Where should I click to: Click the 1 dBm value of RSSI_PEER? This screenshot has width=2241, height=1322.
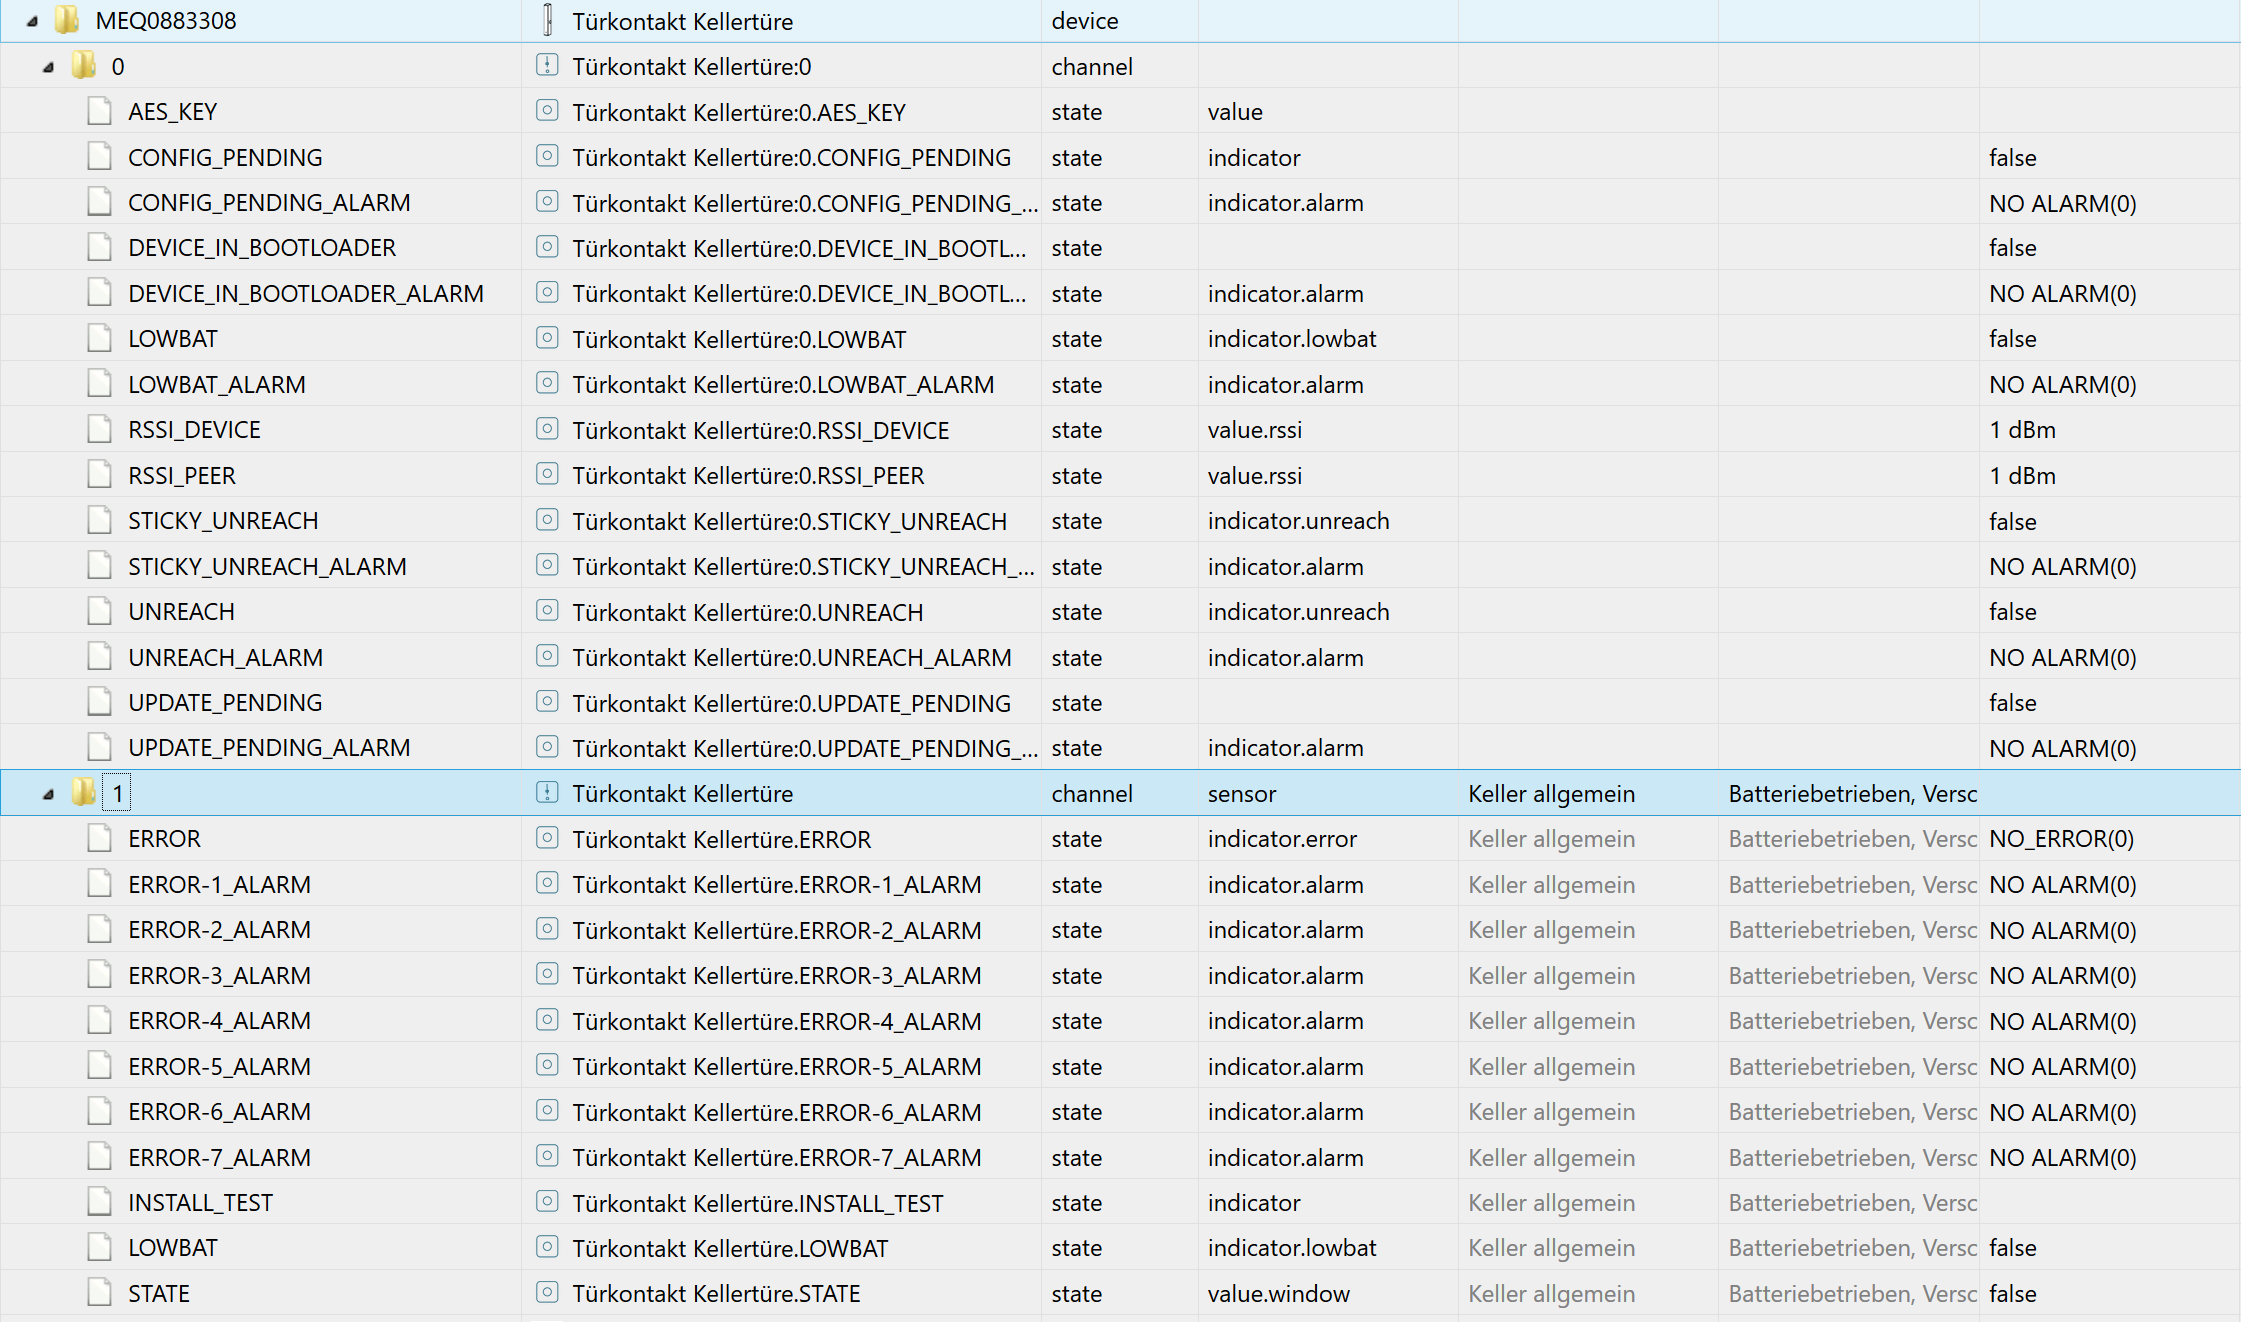2022,475
